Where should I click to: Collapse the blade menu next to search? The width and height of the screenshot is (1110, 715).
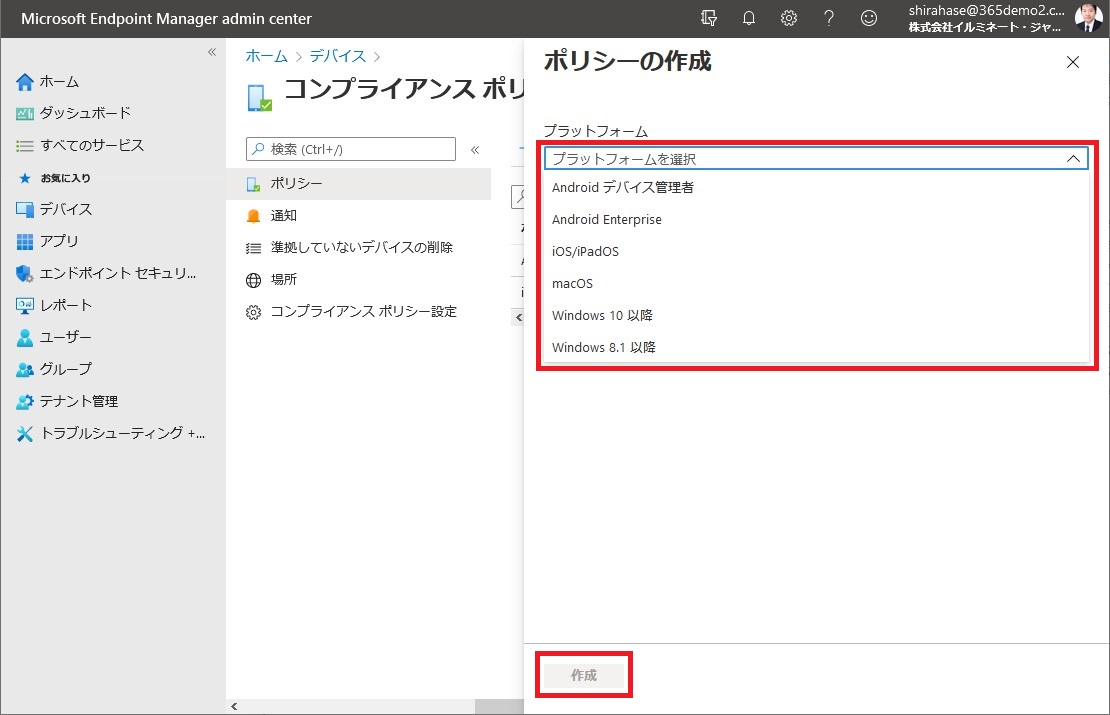coord(475,149)
